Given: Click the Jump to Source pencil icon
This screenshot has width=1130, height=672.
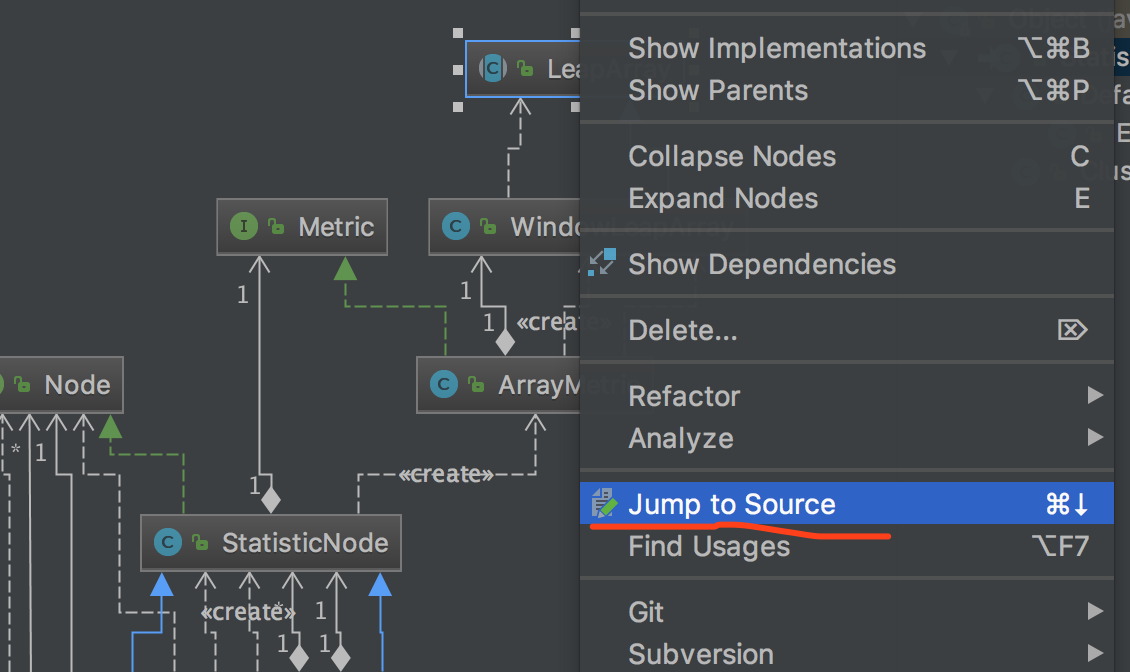Looking at the screenshot, I should pyautogui.click(x=603, y=504).
